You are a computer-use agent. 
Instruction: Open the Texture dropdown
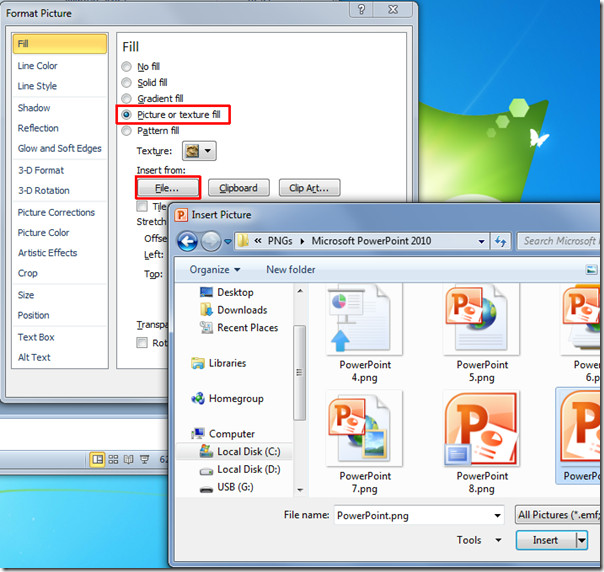[199, 151]
